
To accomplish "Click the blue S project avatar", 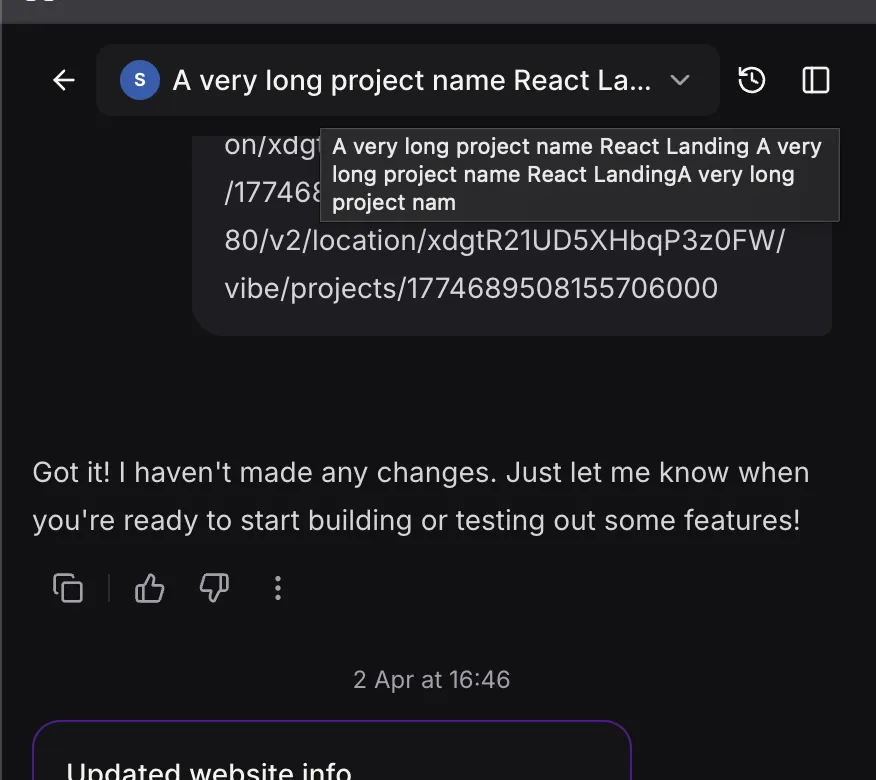I will pyautogui.click(x=139, y=81).
